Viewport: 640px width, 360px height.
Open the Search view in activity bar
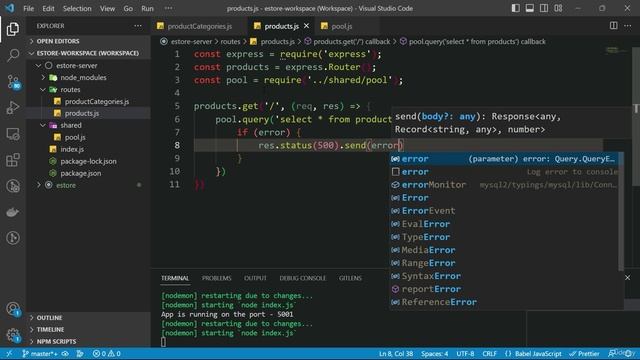[13, 55]
